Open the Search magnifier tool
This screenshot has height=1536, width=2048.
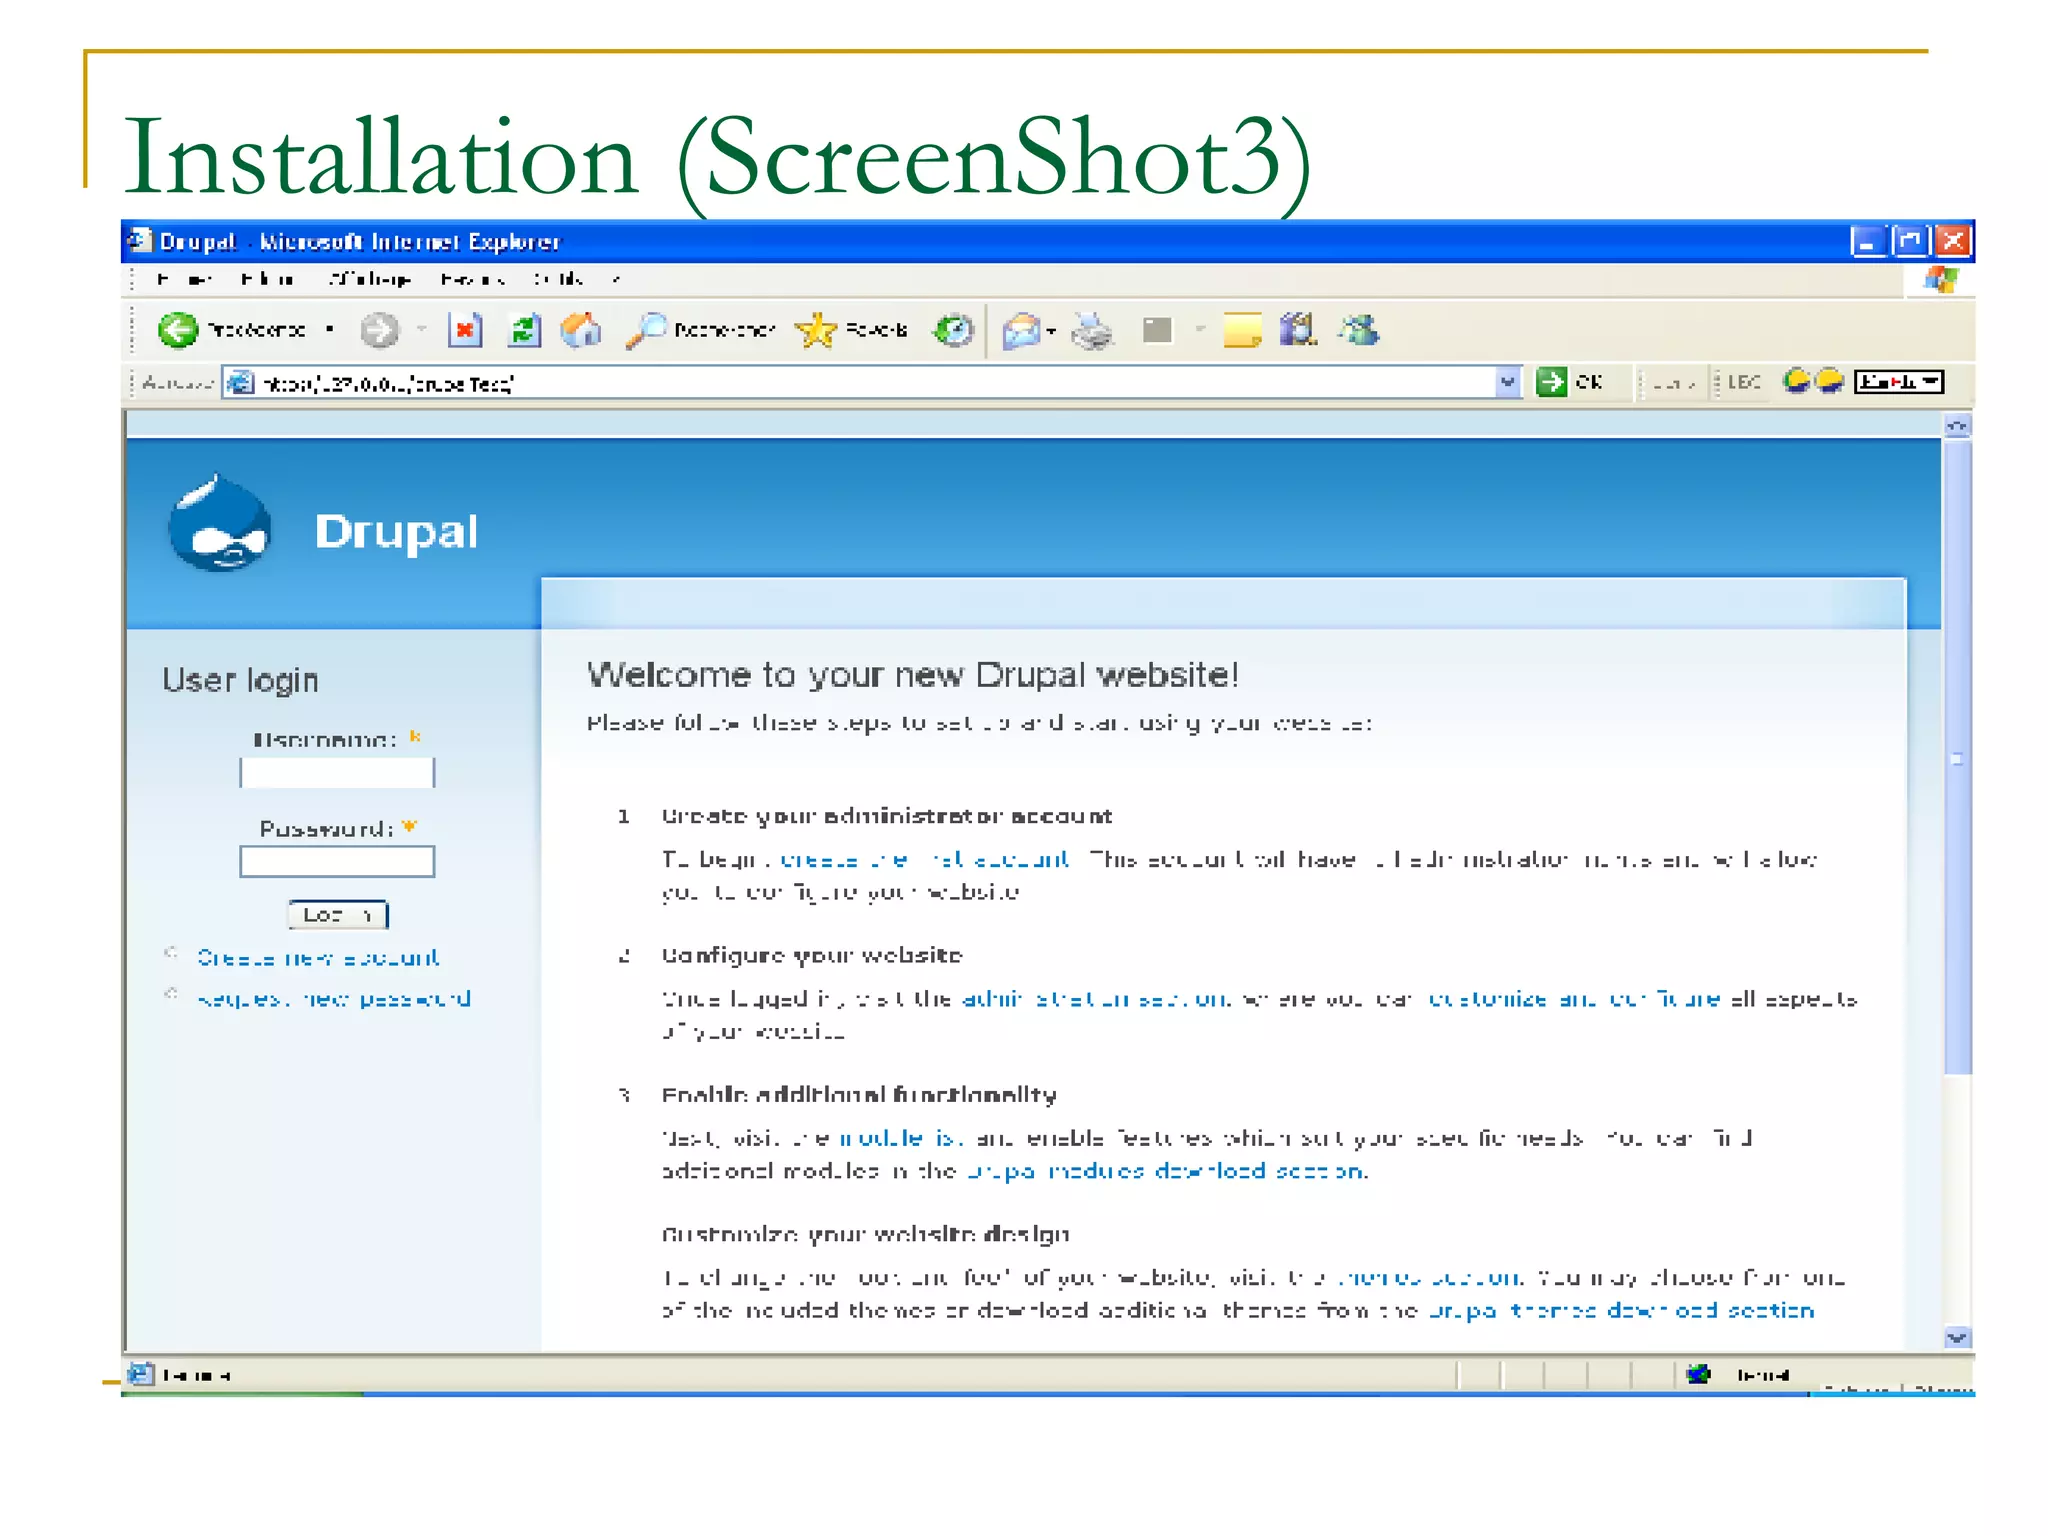(x=646, y=330)
